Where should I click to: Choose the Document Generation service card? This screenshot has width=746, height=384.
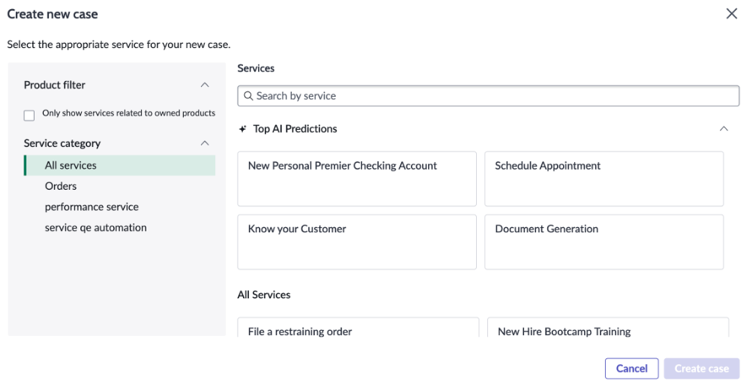604,242
